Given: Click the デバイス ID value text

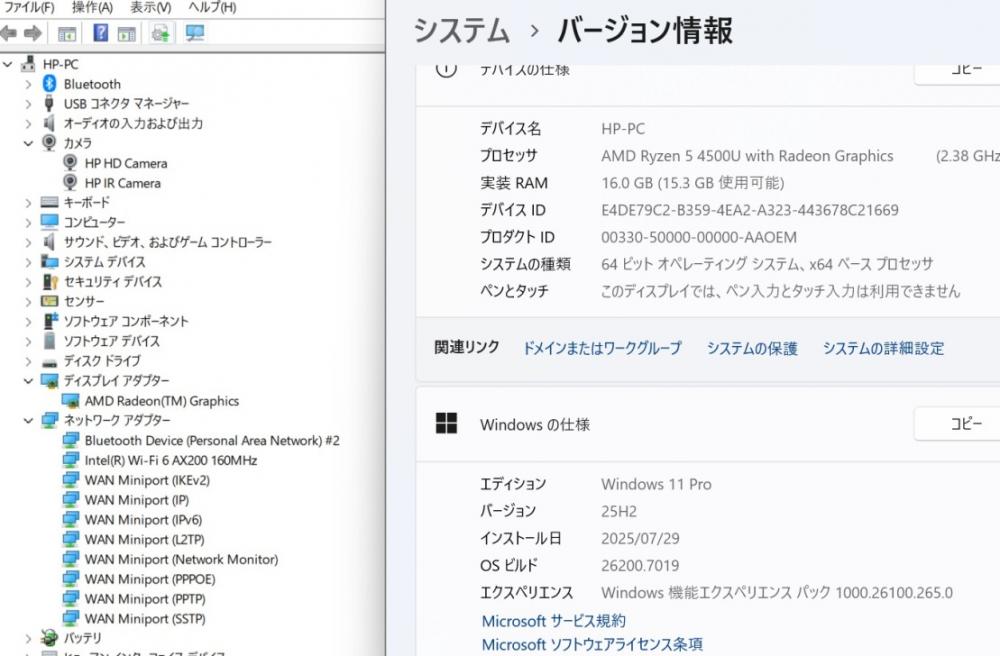Looking at the screenshot, I should [x=750, y=210].
